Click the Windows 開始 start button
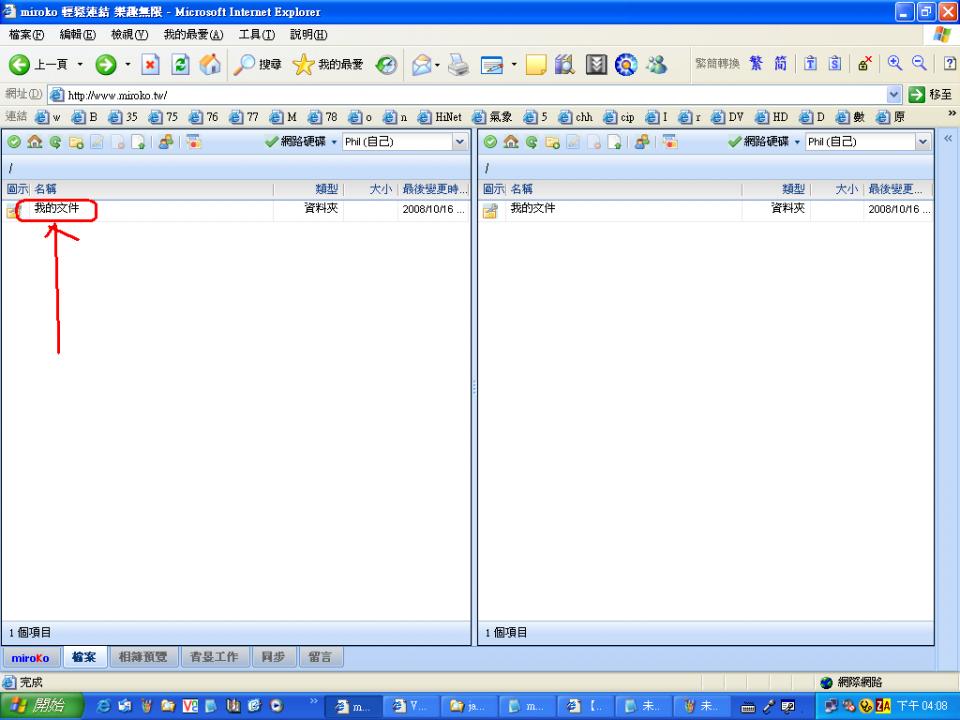Screen dimensions: 960x720 click(x=40, y=706)
